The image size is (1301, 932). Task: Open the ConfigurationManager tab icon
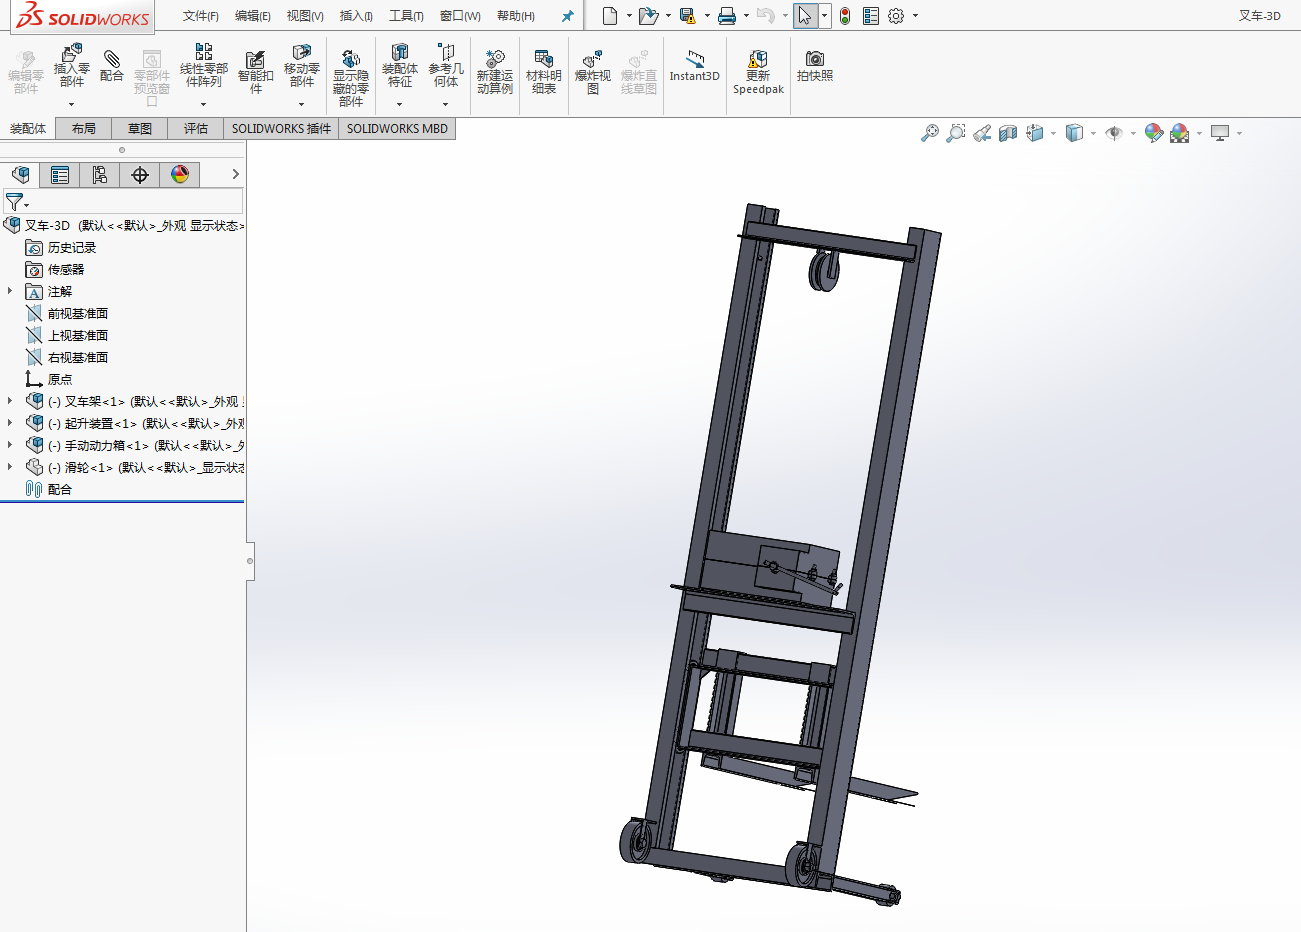click(100, 175)
